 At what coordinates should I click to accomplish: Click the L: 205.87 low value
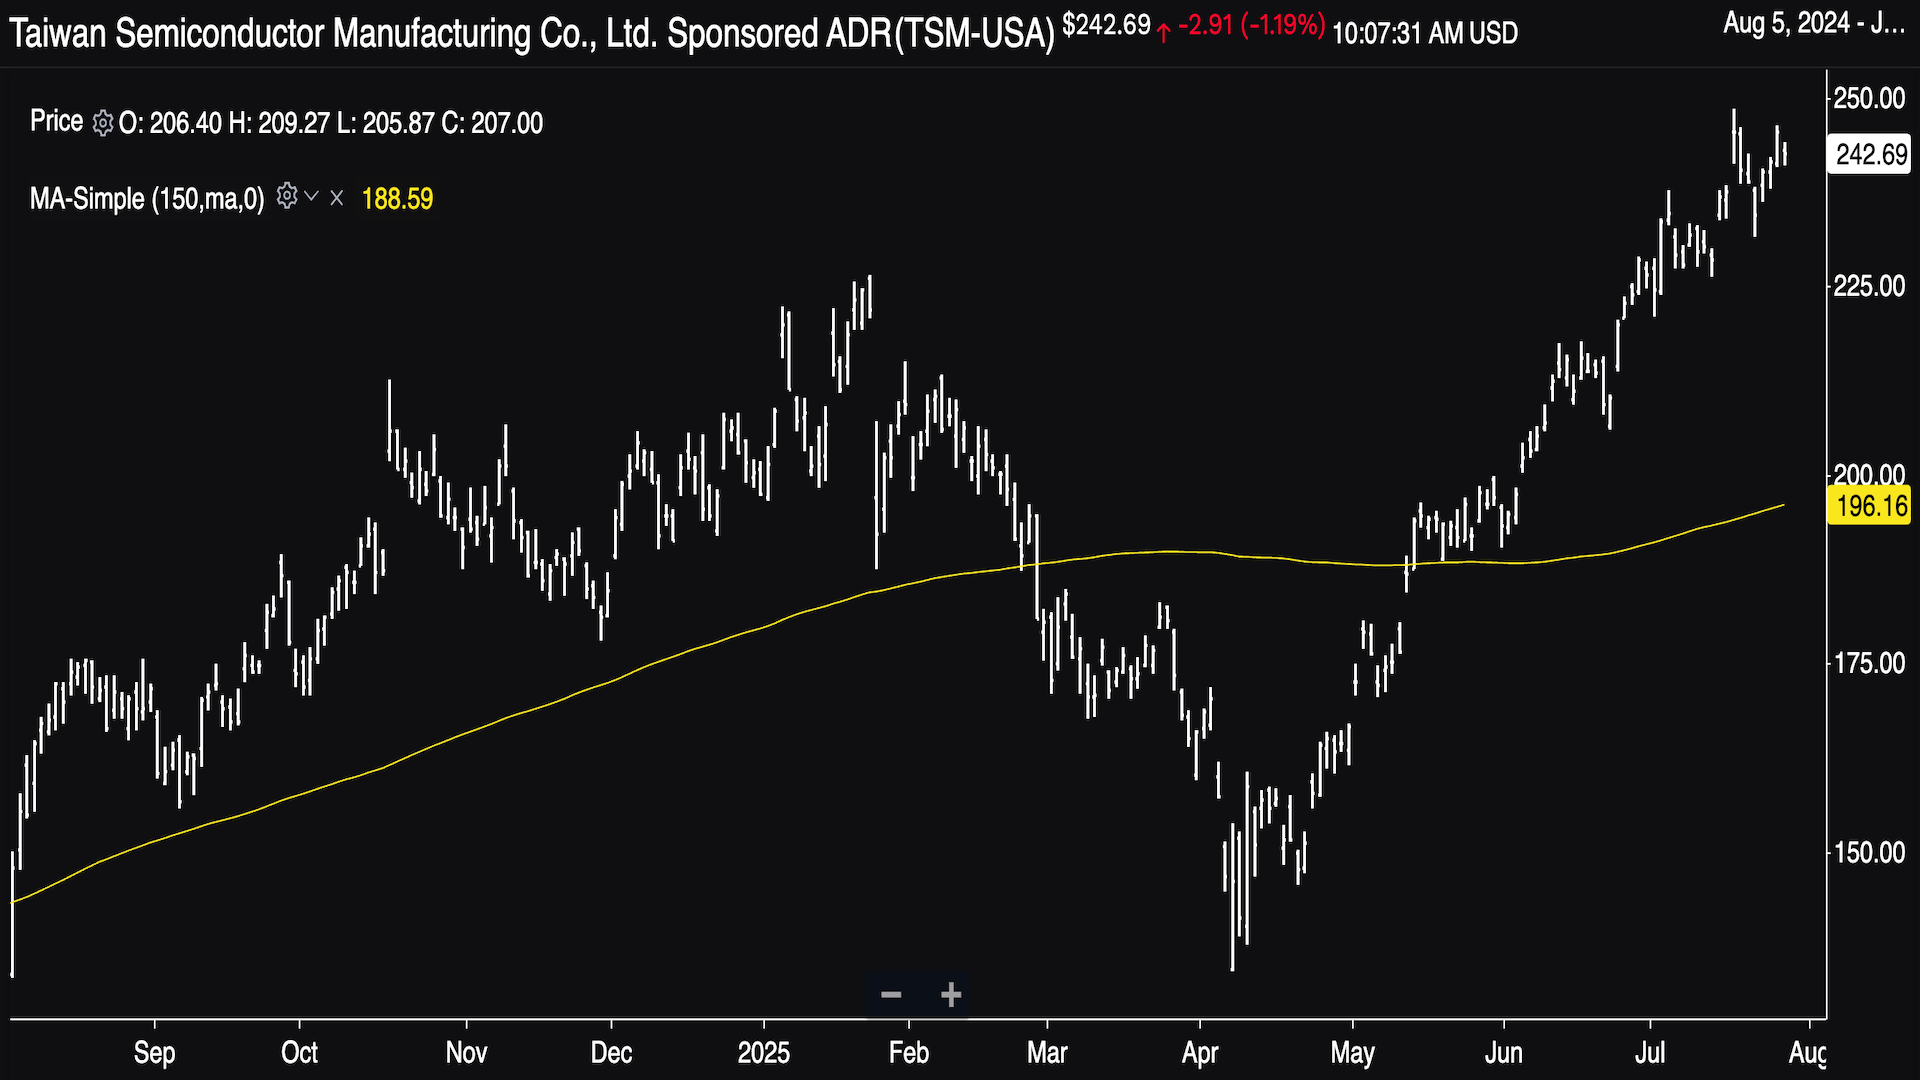point(385,123)
